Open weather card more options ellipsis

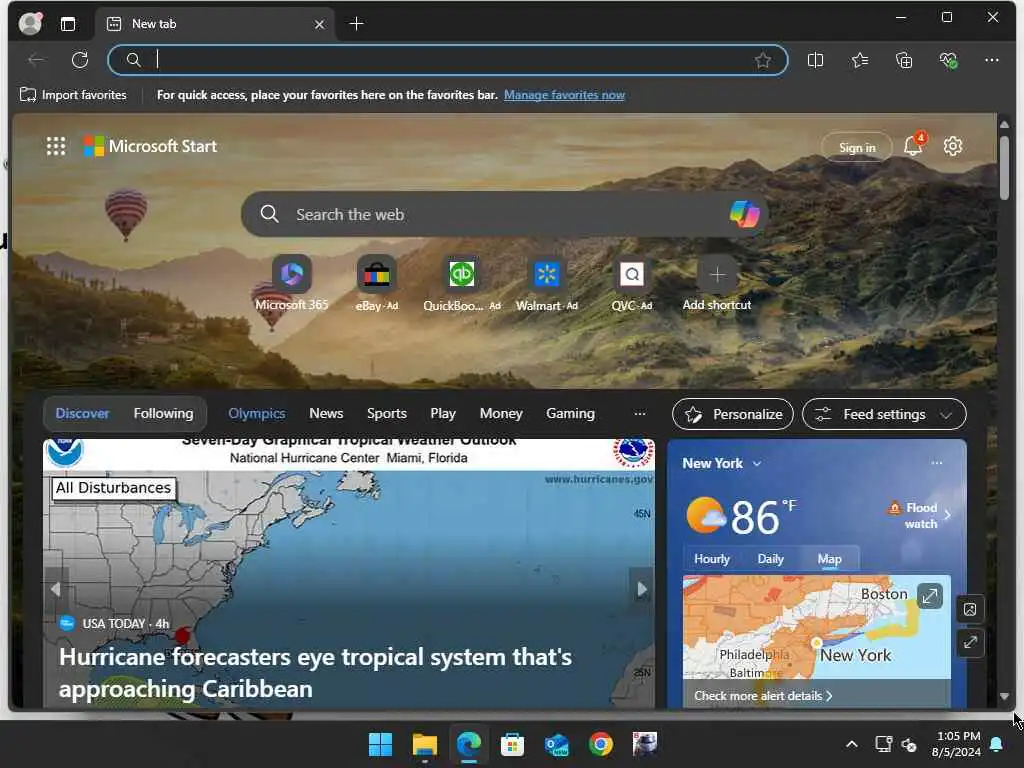pyautogui.click(x=936, y=463)
